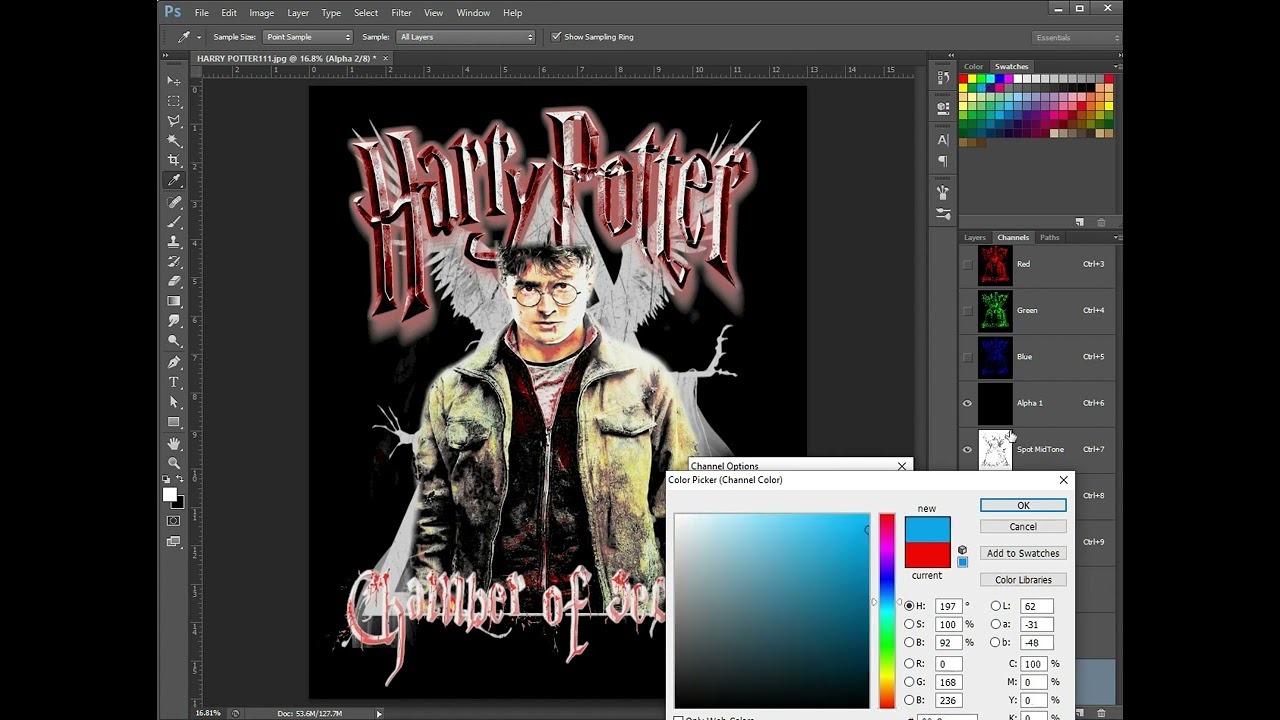Hide the Alpha 1 channel eye
Image resolution: width=1280 pixels, height=720 pixels.
(967, 403)
